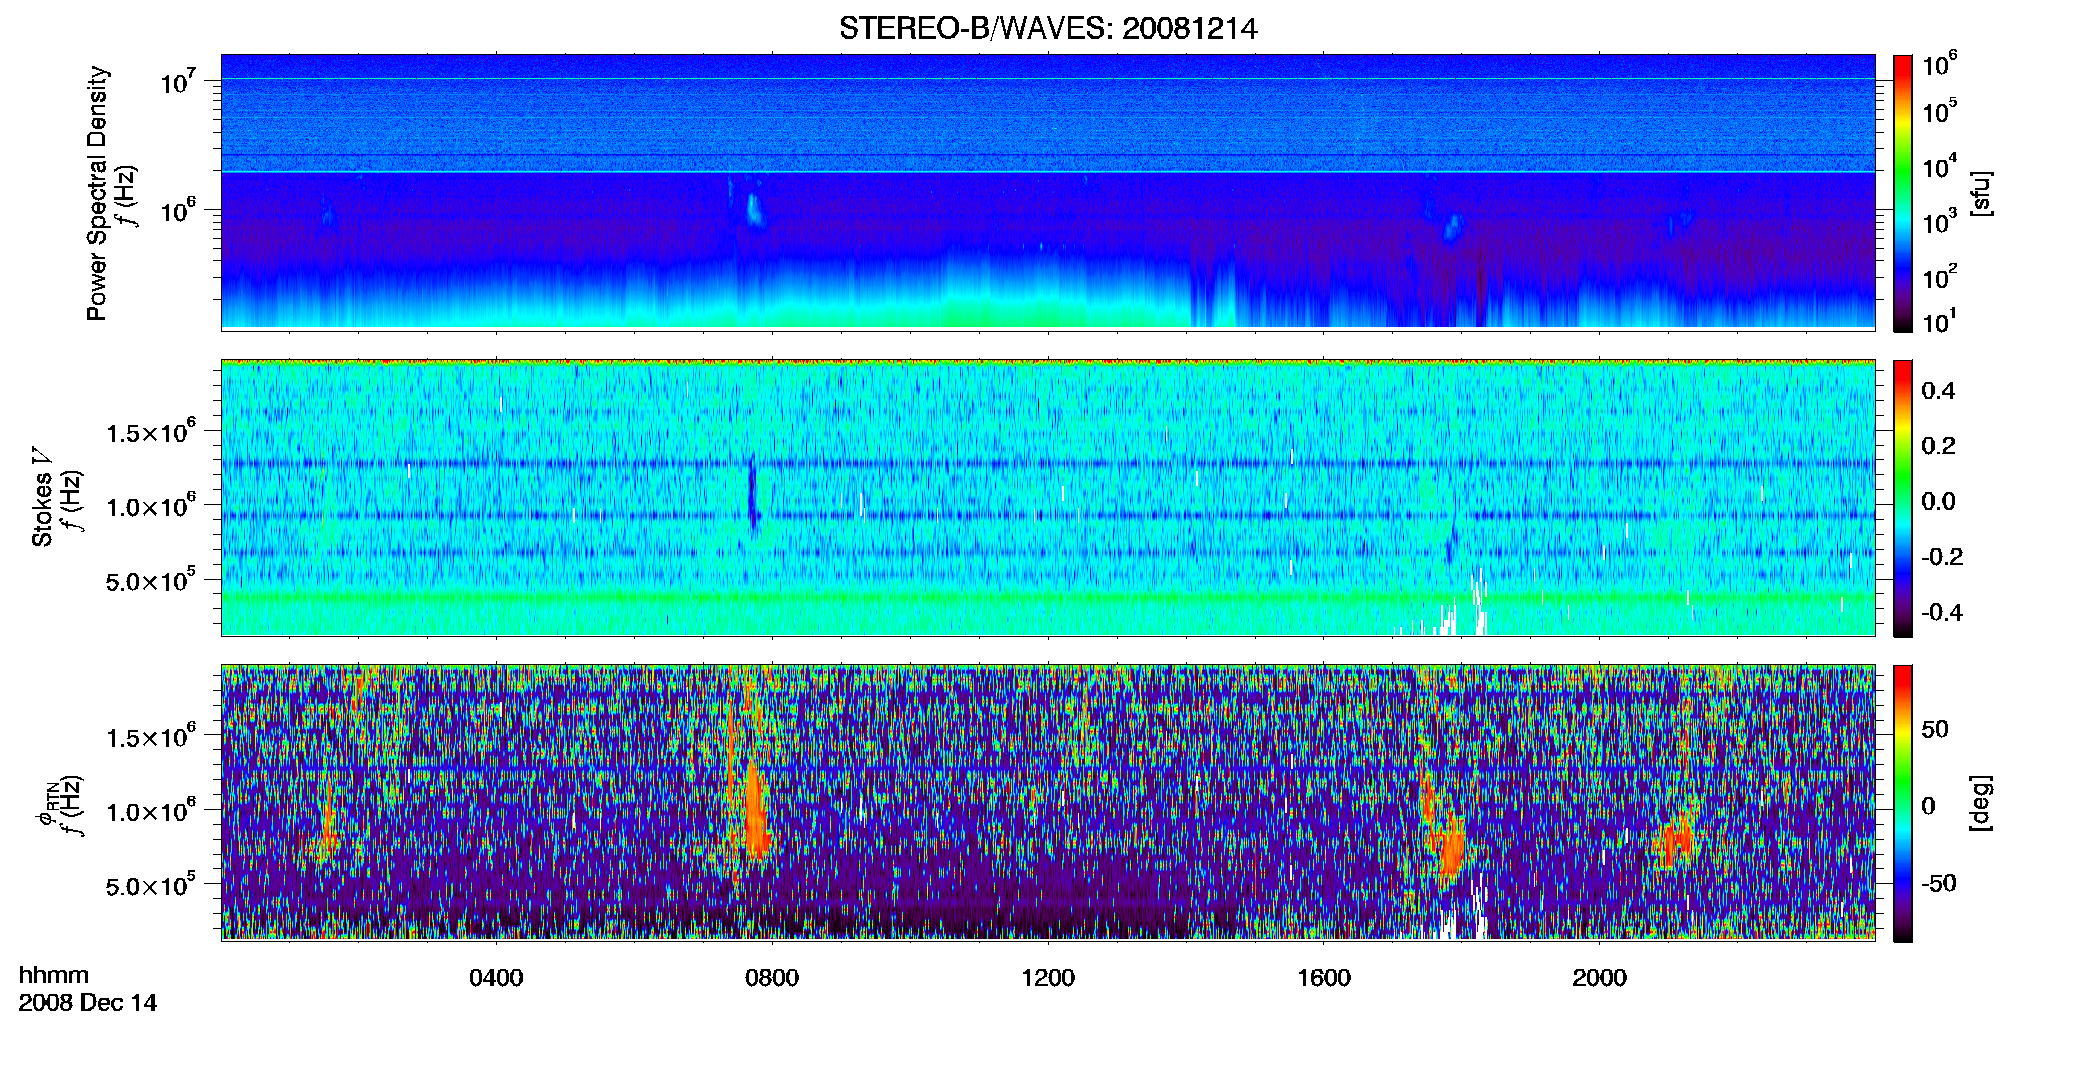Click the Stokes V color bar
Viewport: 2096px width, 1080px height.
click(x=1903, y=498)
